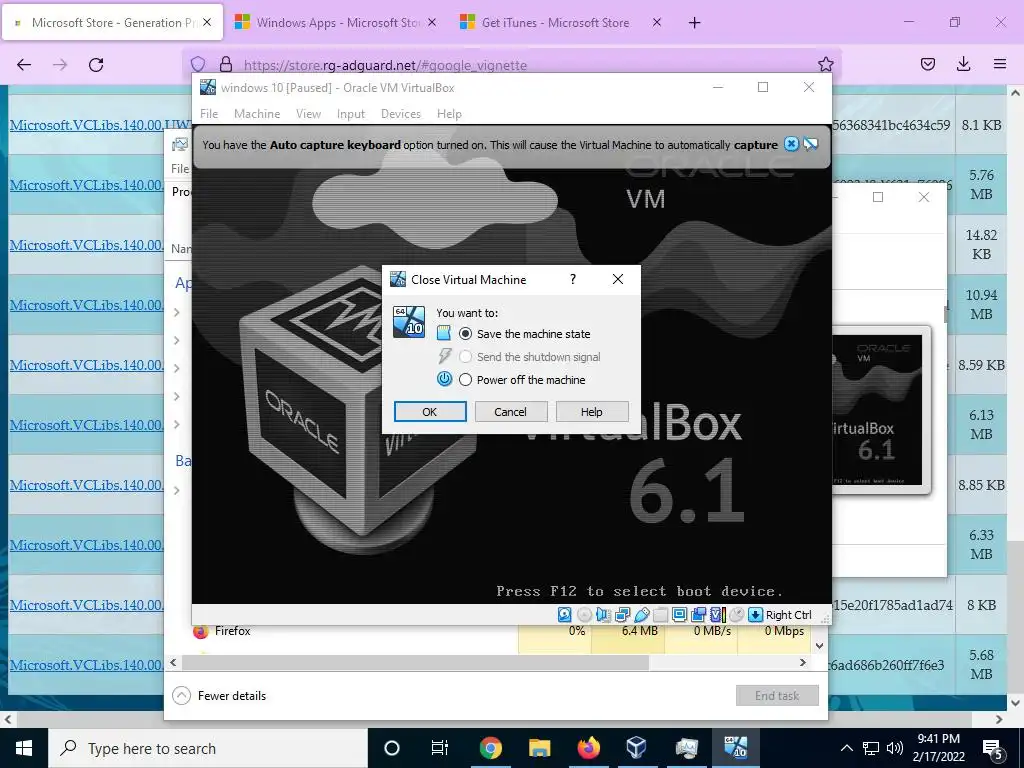1024x768 pixels.
Task: Click the CPU virtualization V icon in status bar
Action: 718,615
